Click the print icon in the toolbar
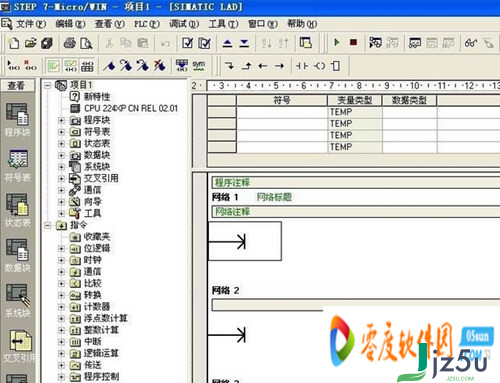Image resolution: width=500 pixels, height=383 pixels. point(70,43)
